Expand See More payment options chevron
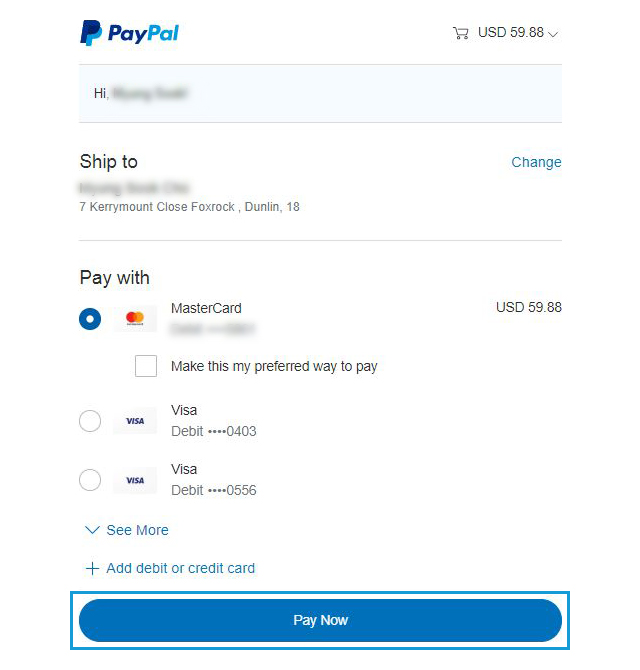640x670 pixels. point(92,530)
